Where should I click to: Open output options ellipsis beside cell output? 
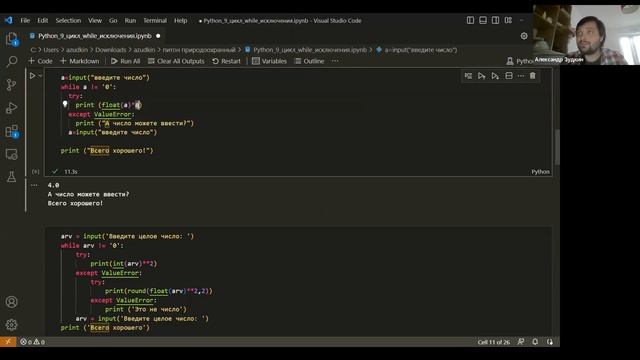(x=34, y=185)
